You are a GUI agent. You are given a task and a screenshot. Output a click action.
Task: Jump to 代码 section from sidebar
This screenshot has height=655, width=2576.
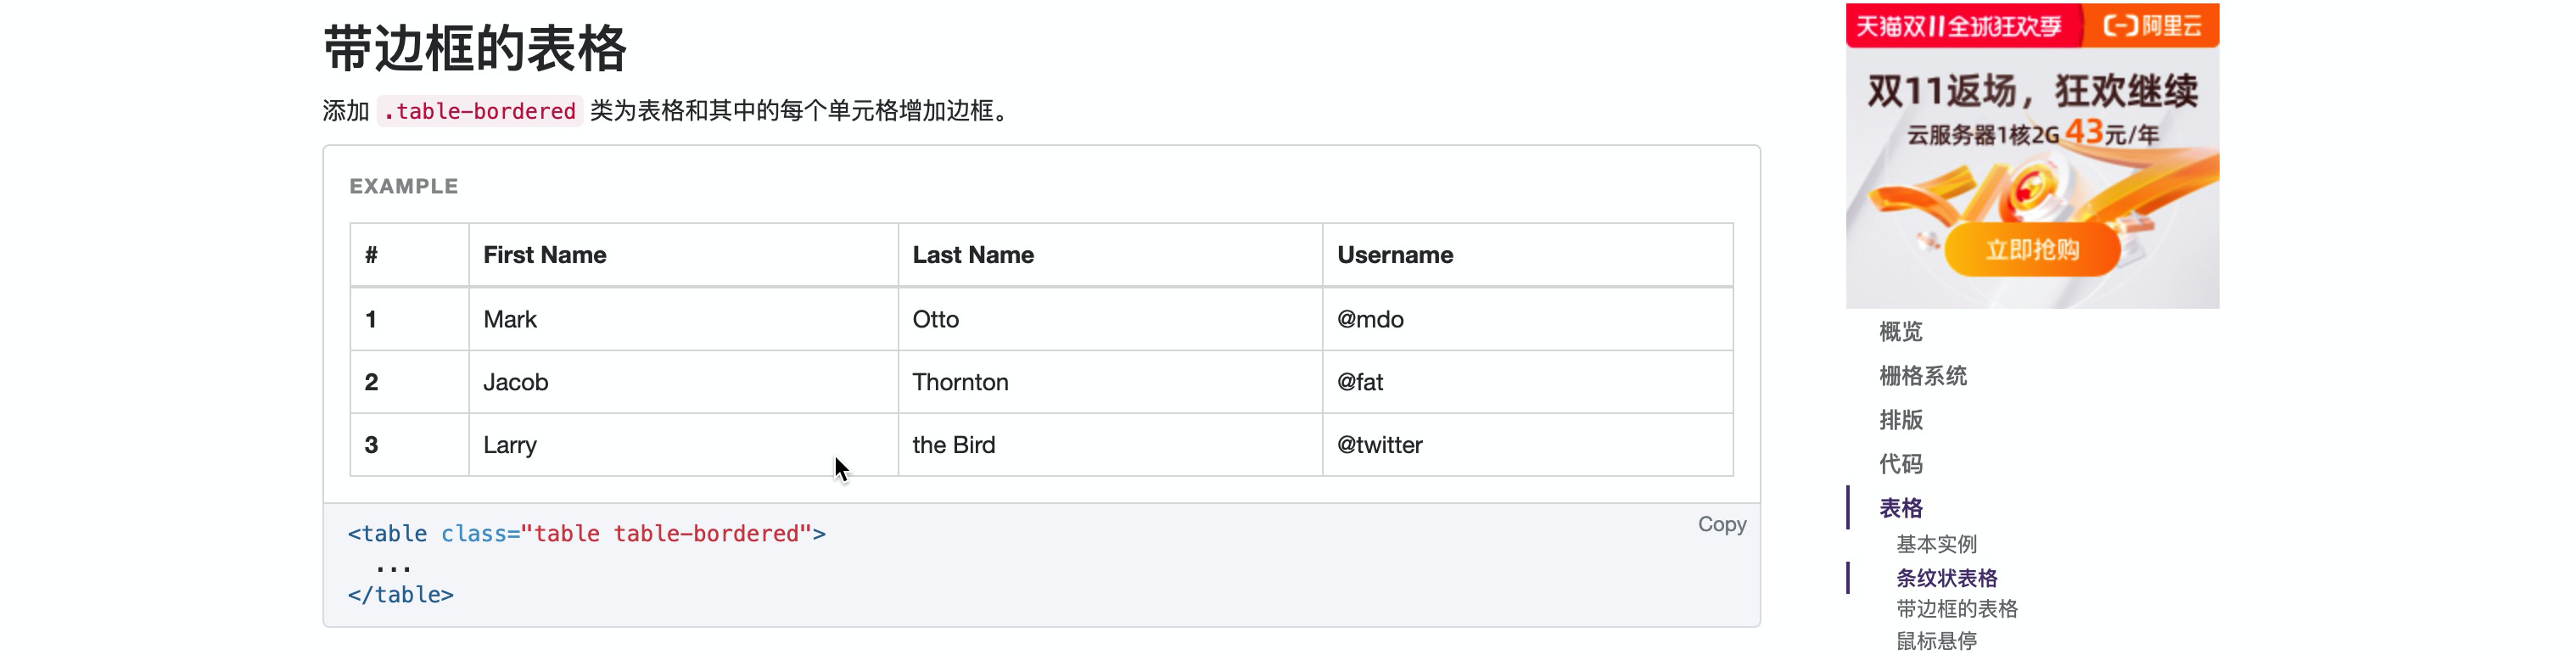pos(1900,464)
